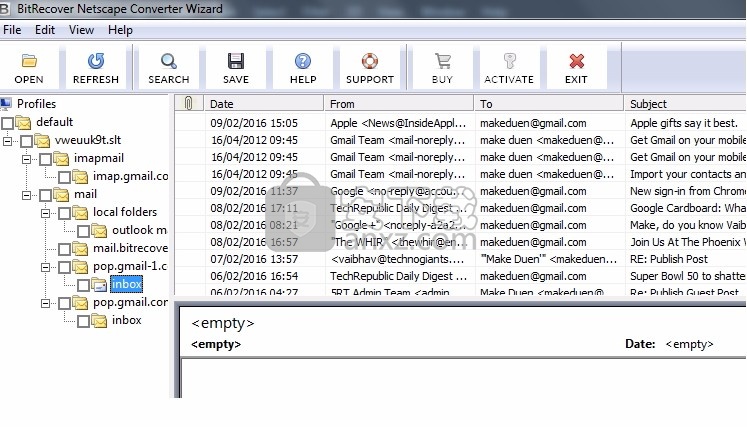Select the highlighted inbox tree item
The image size is (747, 427).
127,285
